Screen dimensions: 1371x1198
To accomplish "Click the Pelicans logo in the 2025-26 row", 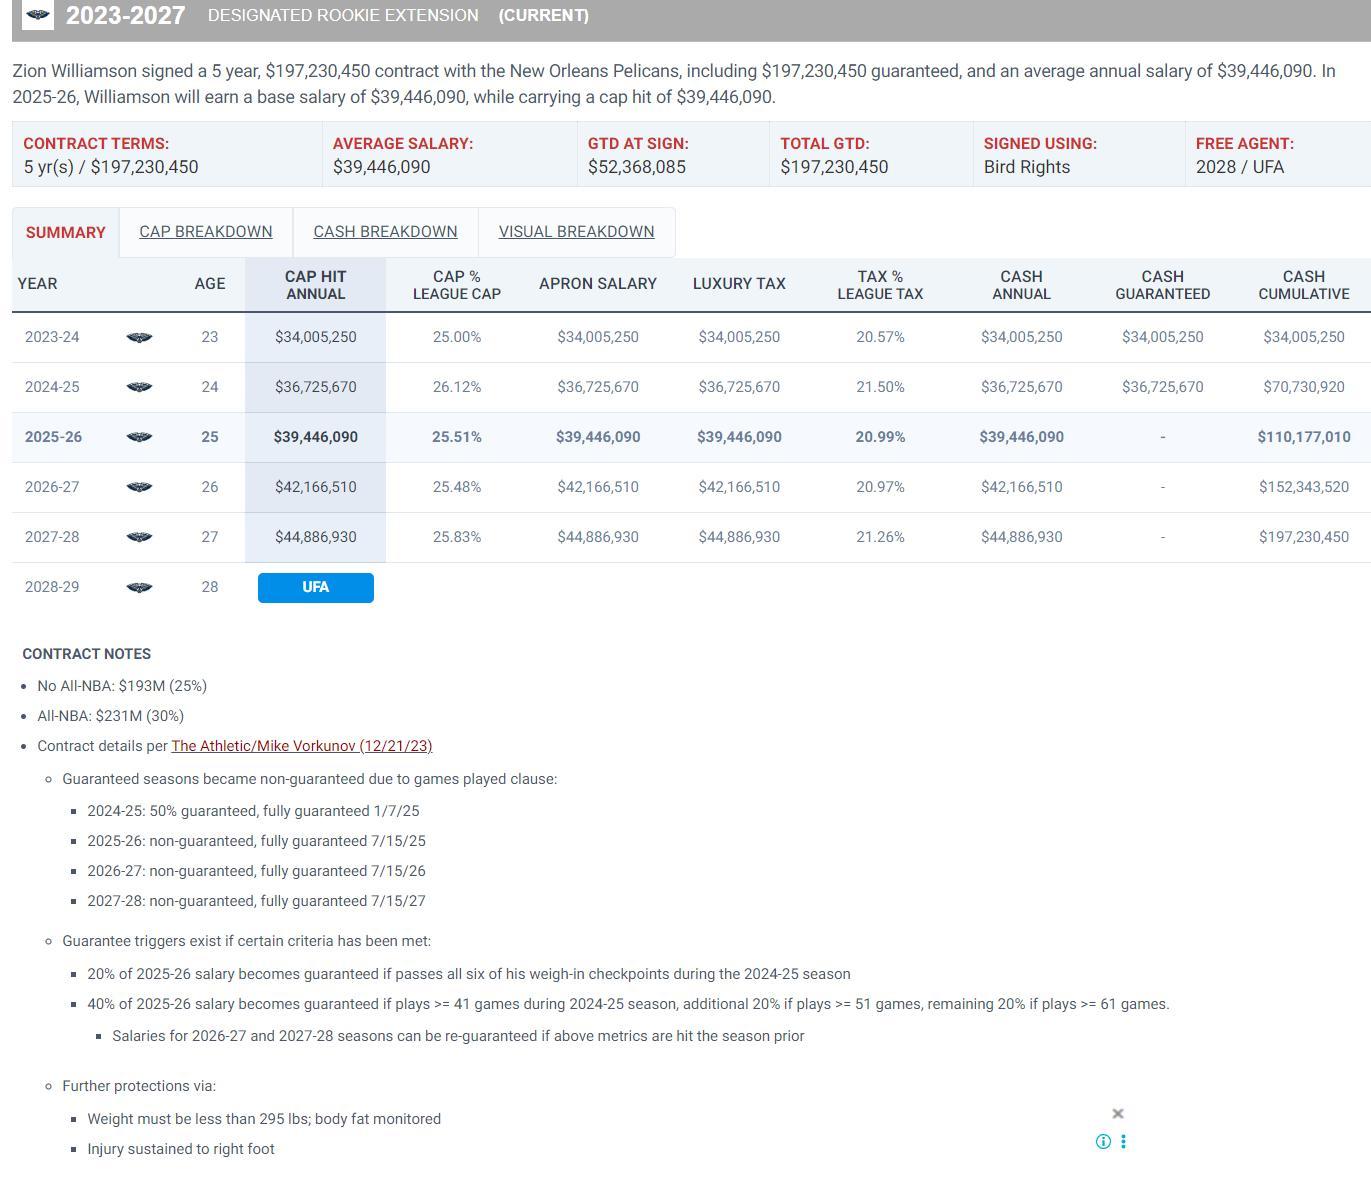I will (140, 438).
